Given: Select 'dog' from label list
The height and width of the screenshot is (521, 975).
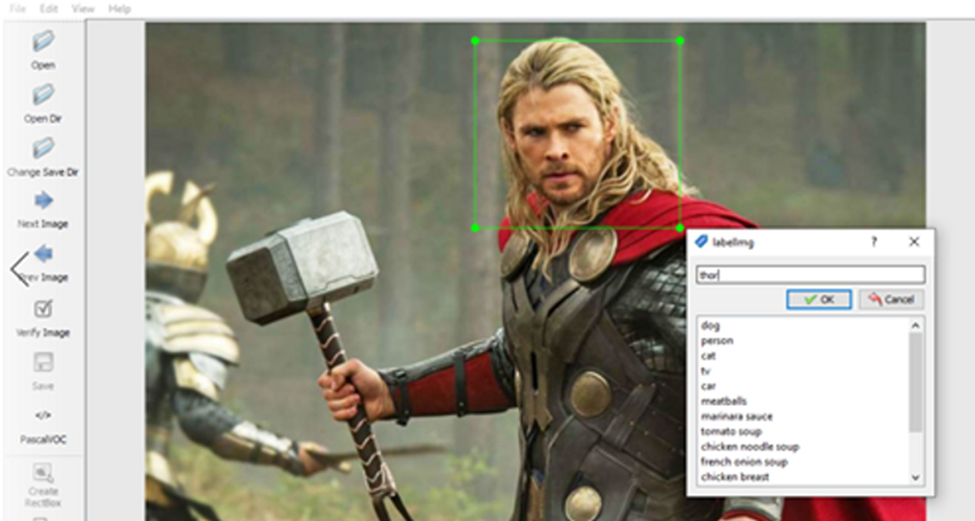Looking at the screenshot, I should tap(710, 326).
